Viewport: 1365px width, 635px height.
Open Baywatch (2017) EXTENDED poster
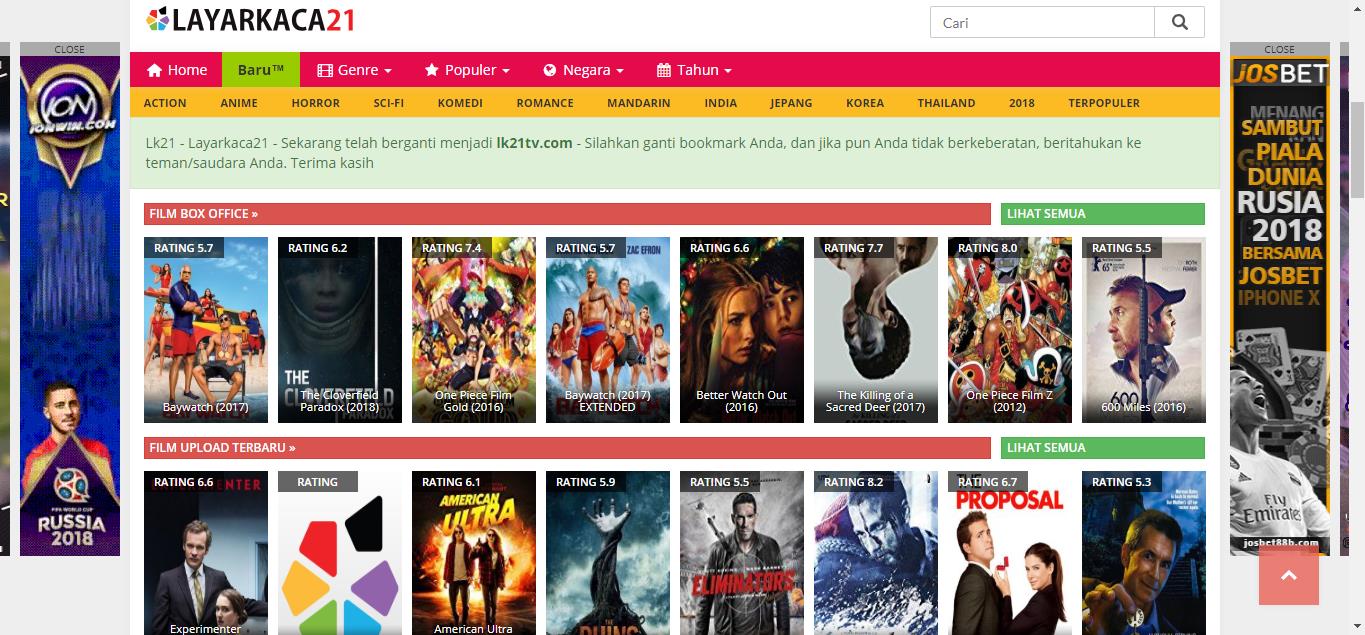(608, 330)
